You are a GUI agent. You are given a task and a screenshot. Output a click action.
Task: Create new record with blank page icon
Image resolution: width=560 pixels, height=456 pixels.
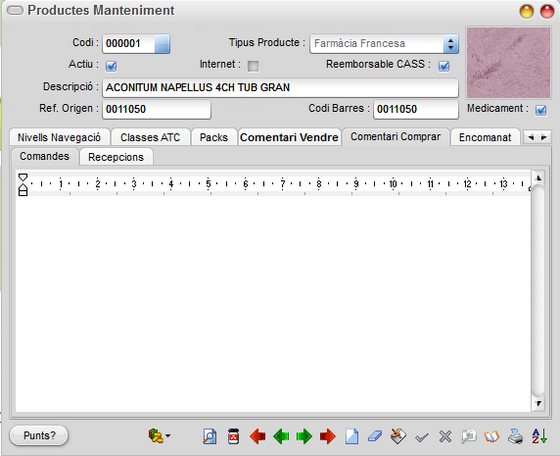(x=351, y=436)
